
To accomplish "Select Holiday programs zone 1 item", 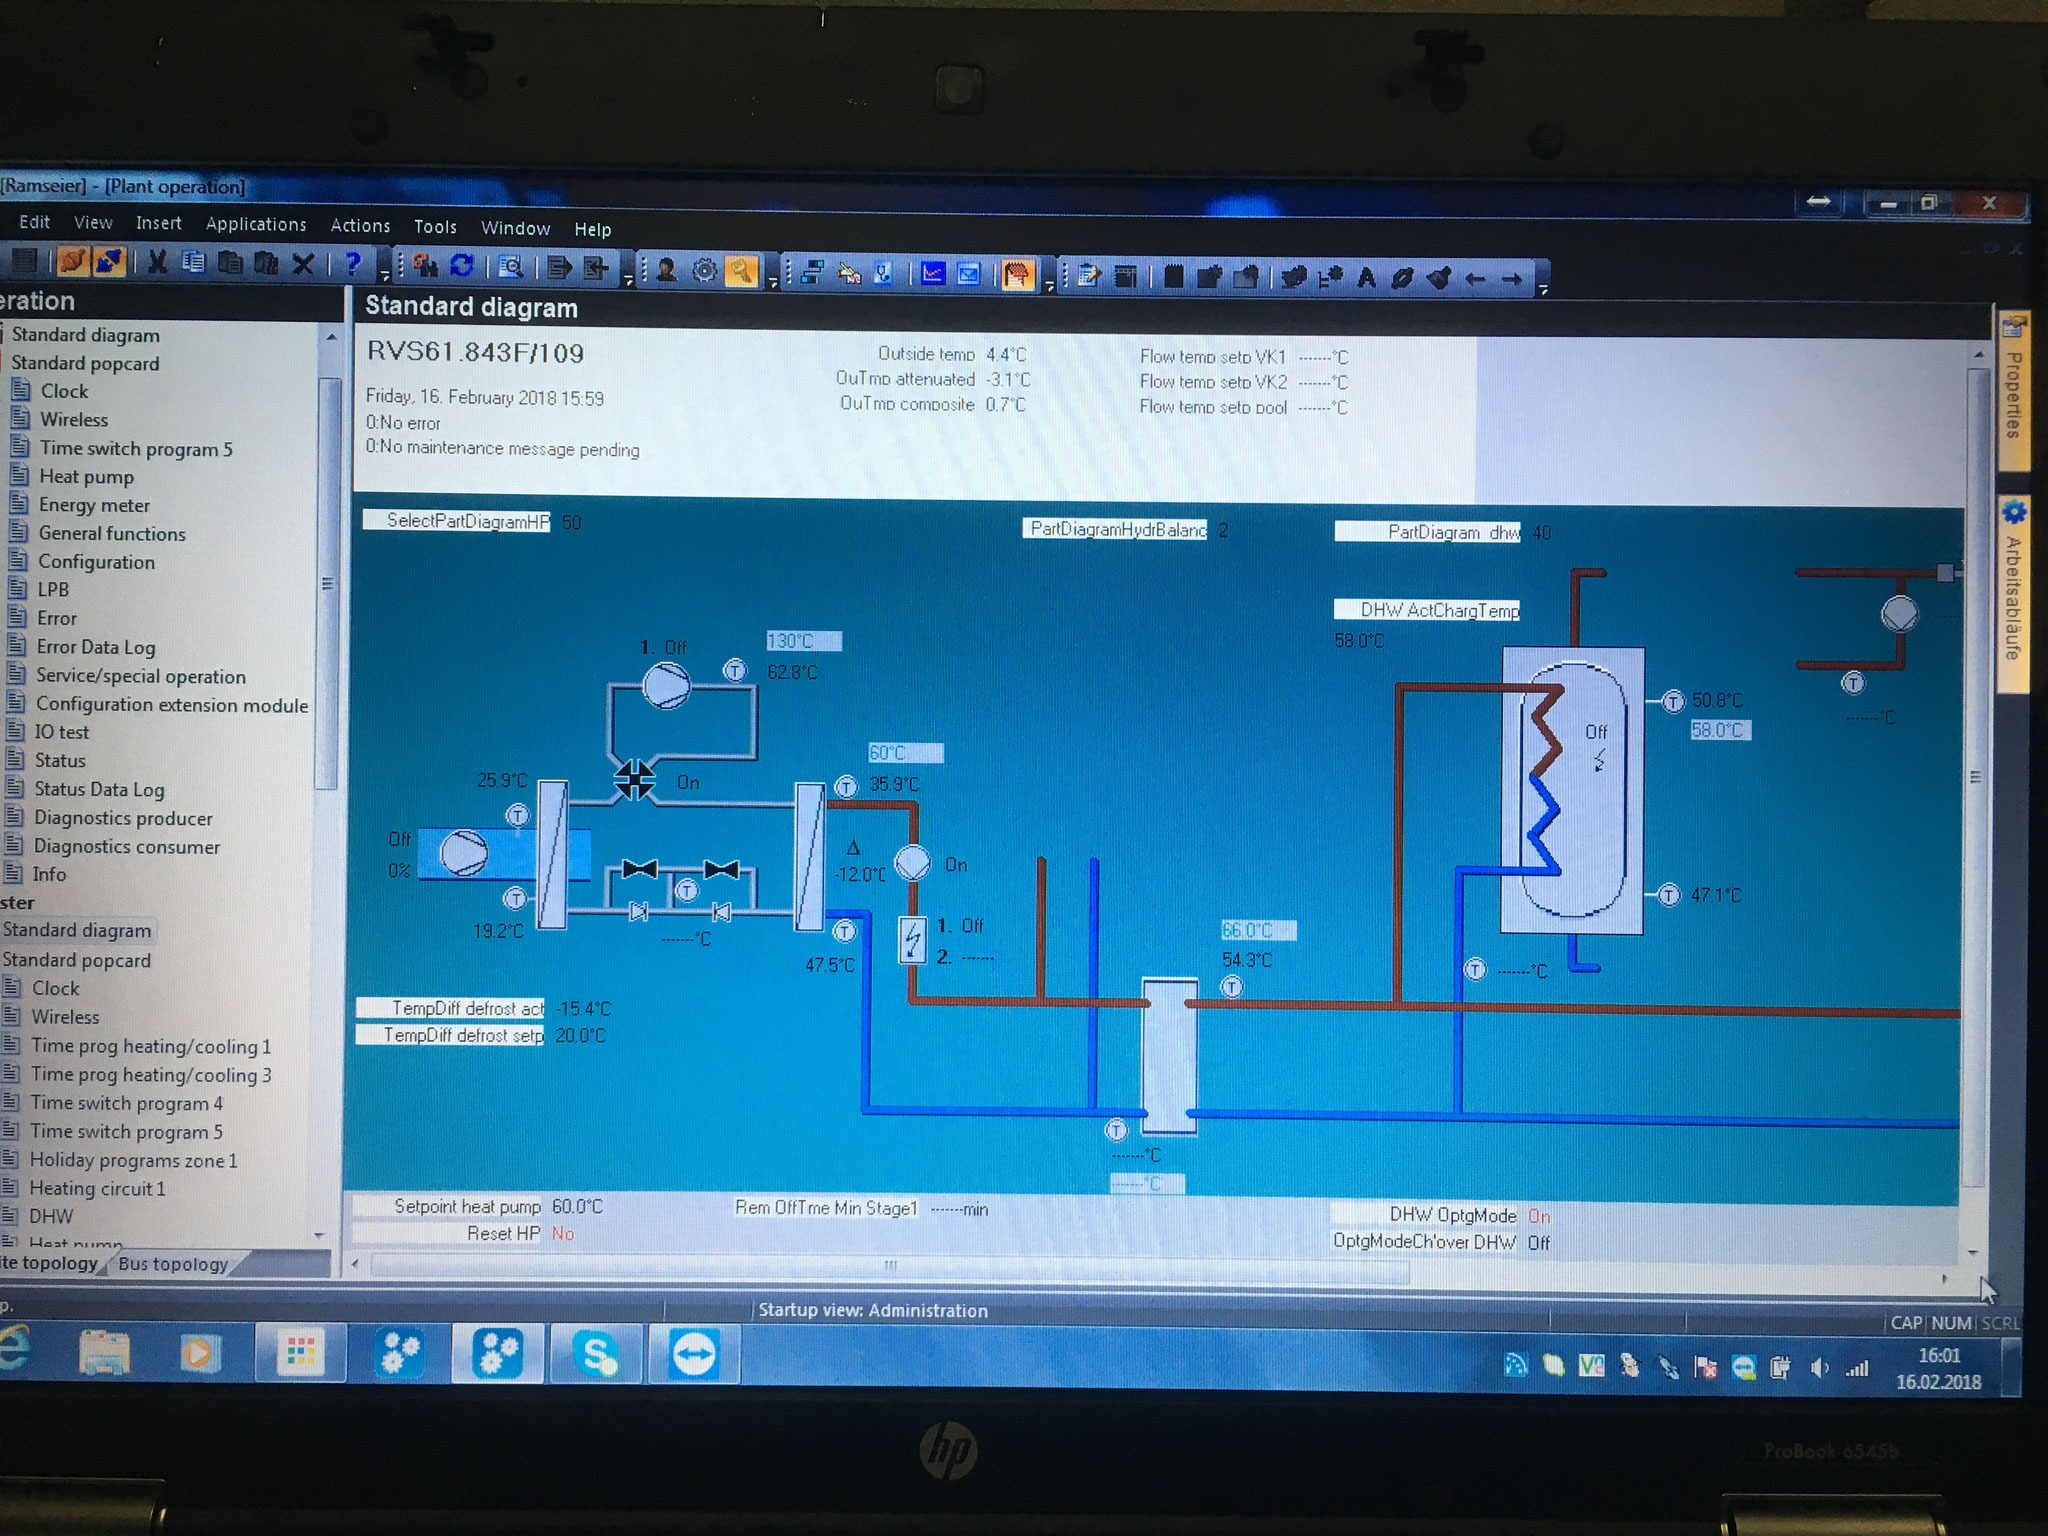I will click(133, 1160).
